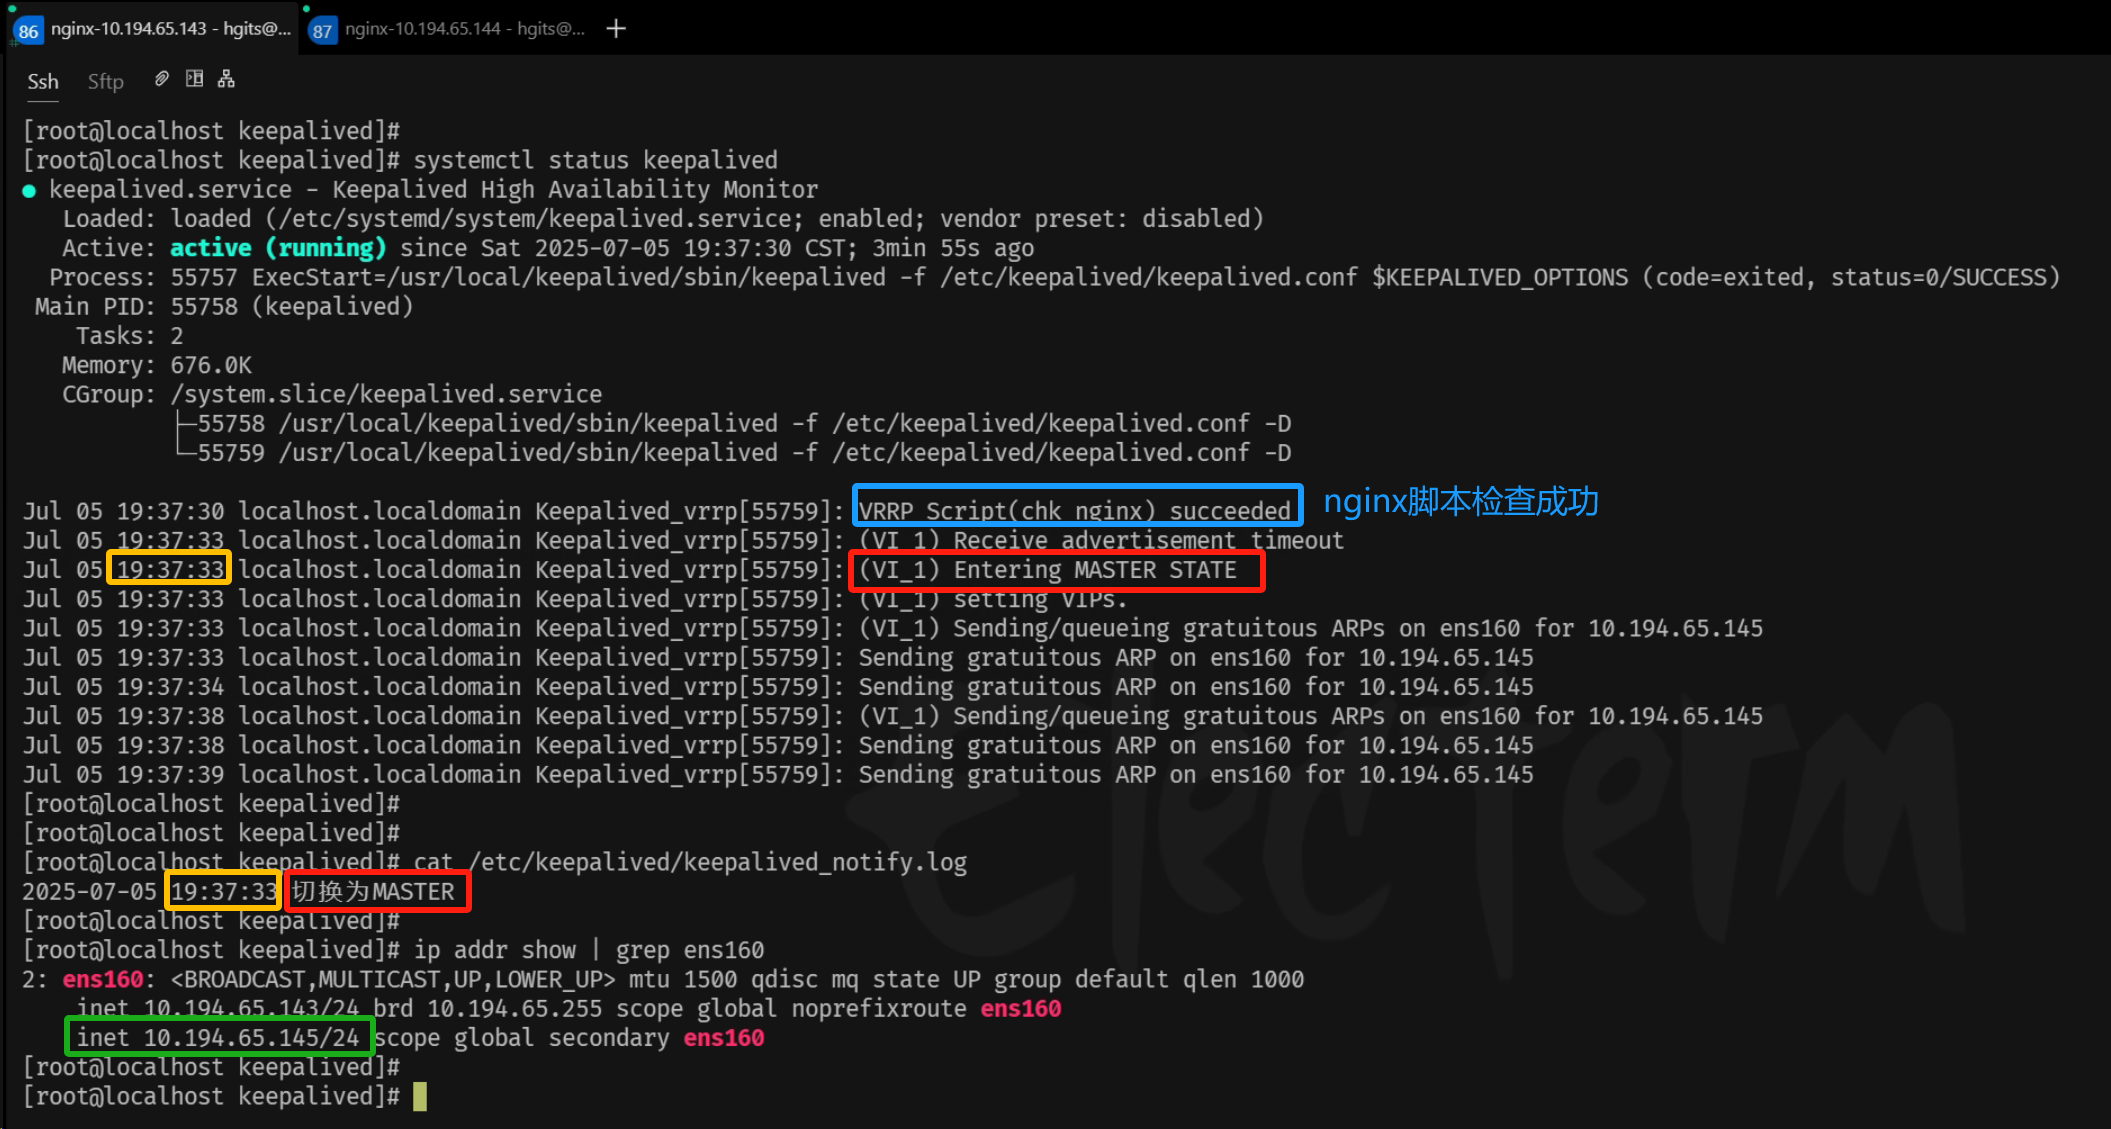Click the yellow-highlighted timestamp 19:37:33
This screenshot has height=1129, width=2111.
168,568
